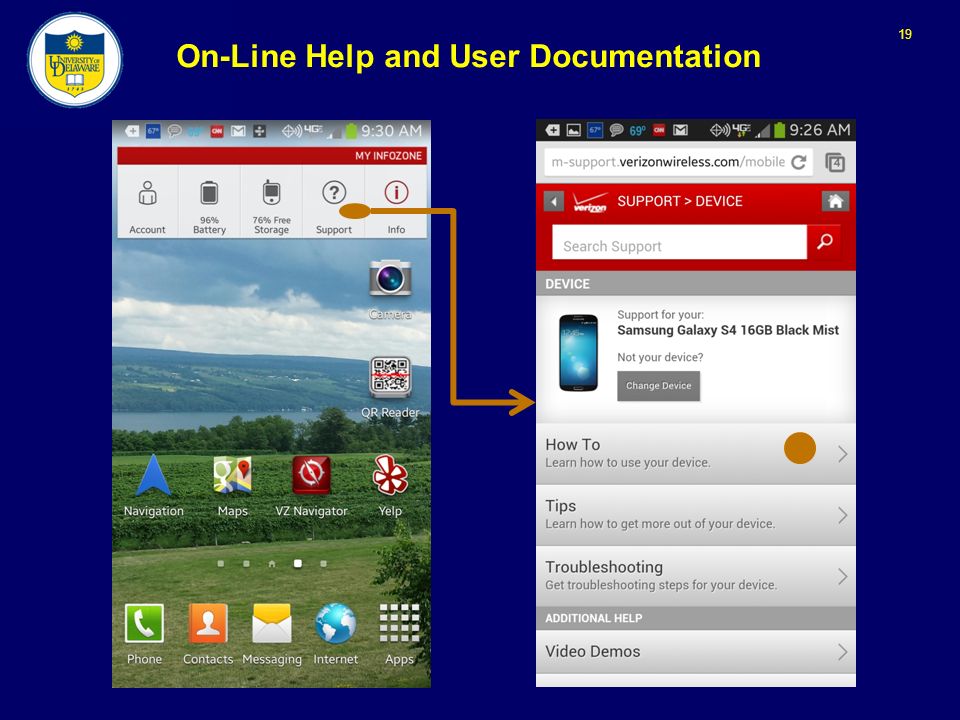Open the Troubleshooting section
Image resolution: width=960 pixels, height=720 pixels.
(x=696, y=576)
